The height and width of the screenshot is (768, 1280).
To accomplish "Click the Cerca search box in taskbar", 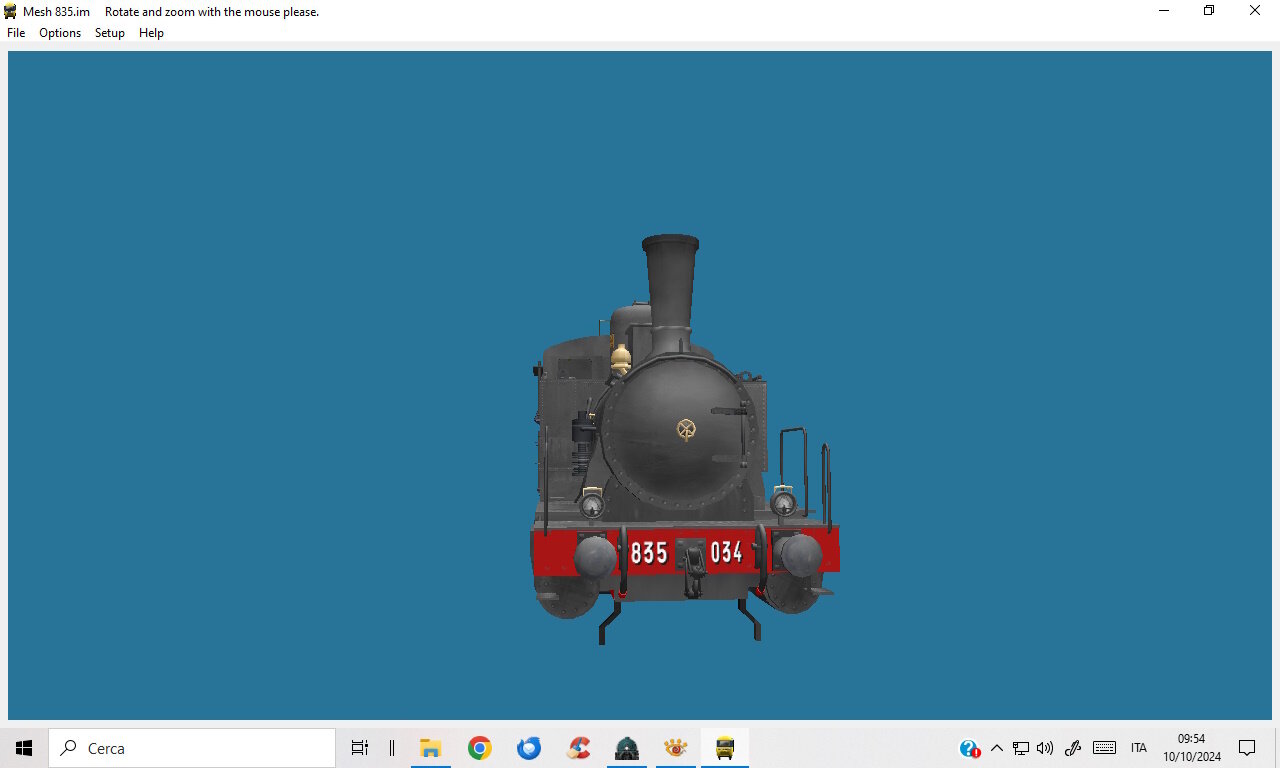I will [x=192, y=748].
